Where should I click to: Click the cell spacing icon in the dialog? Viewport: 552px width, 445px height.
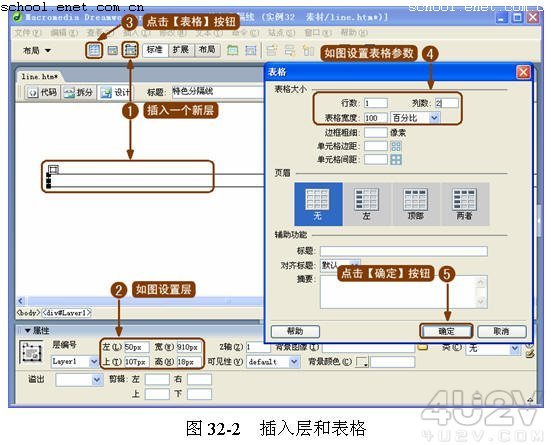[396, 160]
